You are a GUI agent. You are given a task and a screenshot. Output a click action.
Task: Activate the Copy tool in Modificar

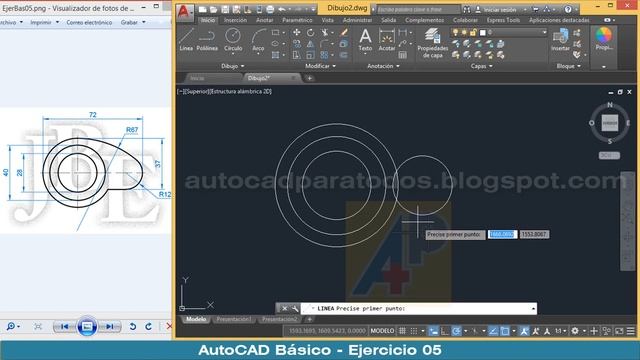pyautogui.click(x=297, y=44)
